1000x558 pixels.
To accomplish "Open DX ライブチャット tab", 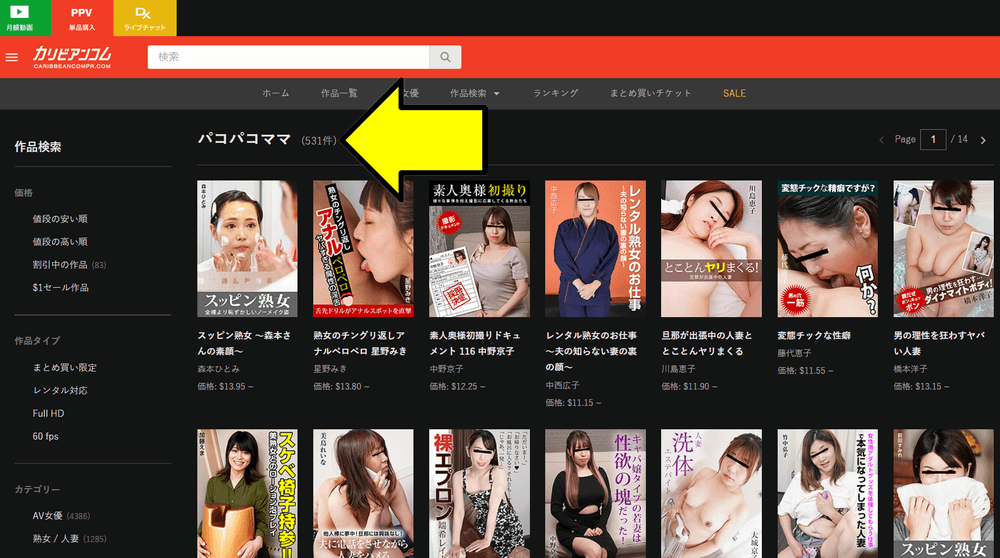I will [x=143, y=18].
